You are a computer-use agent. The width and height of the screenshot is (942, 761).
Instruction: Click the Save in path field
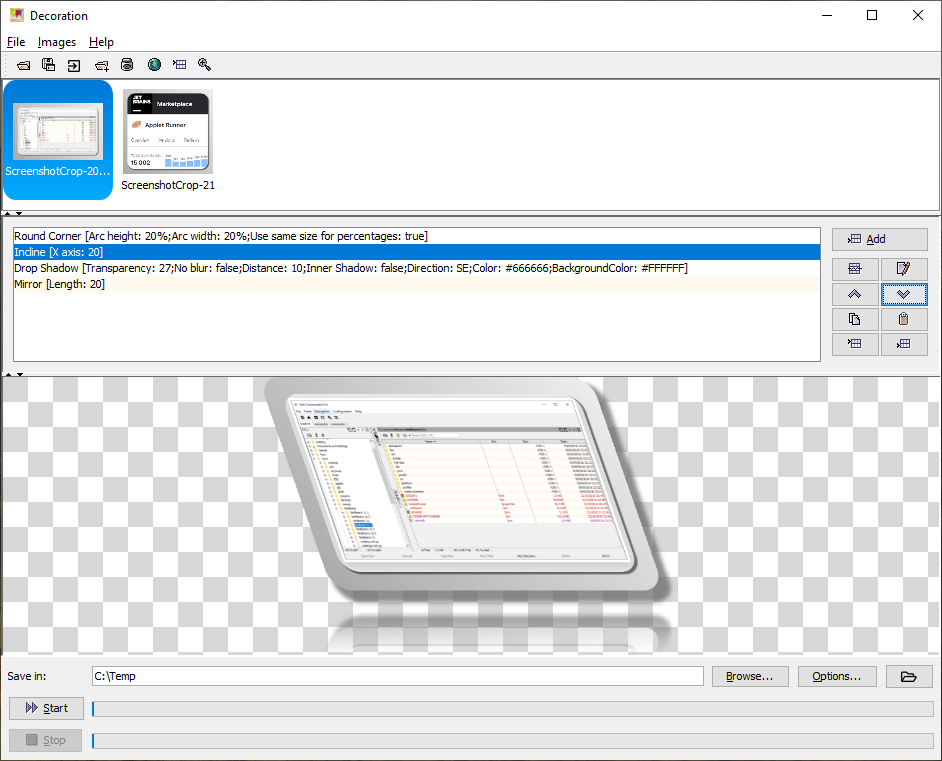pos(397,676)
